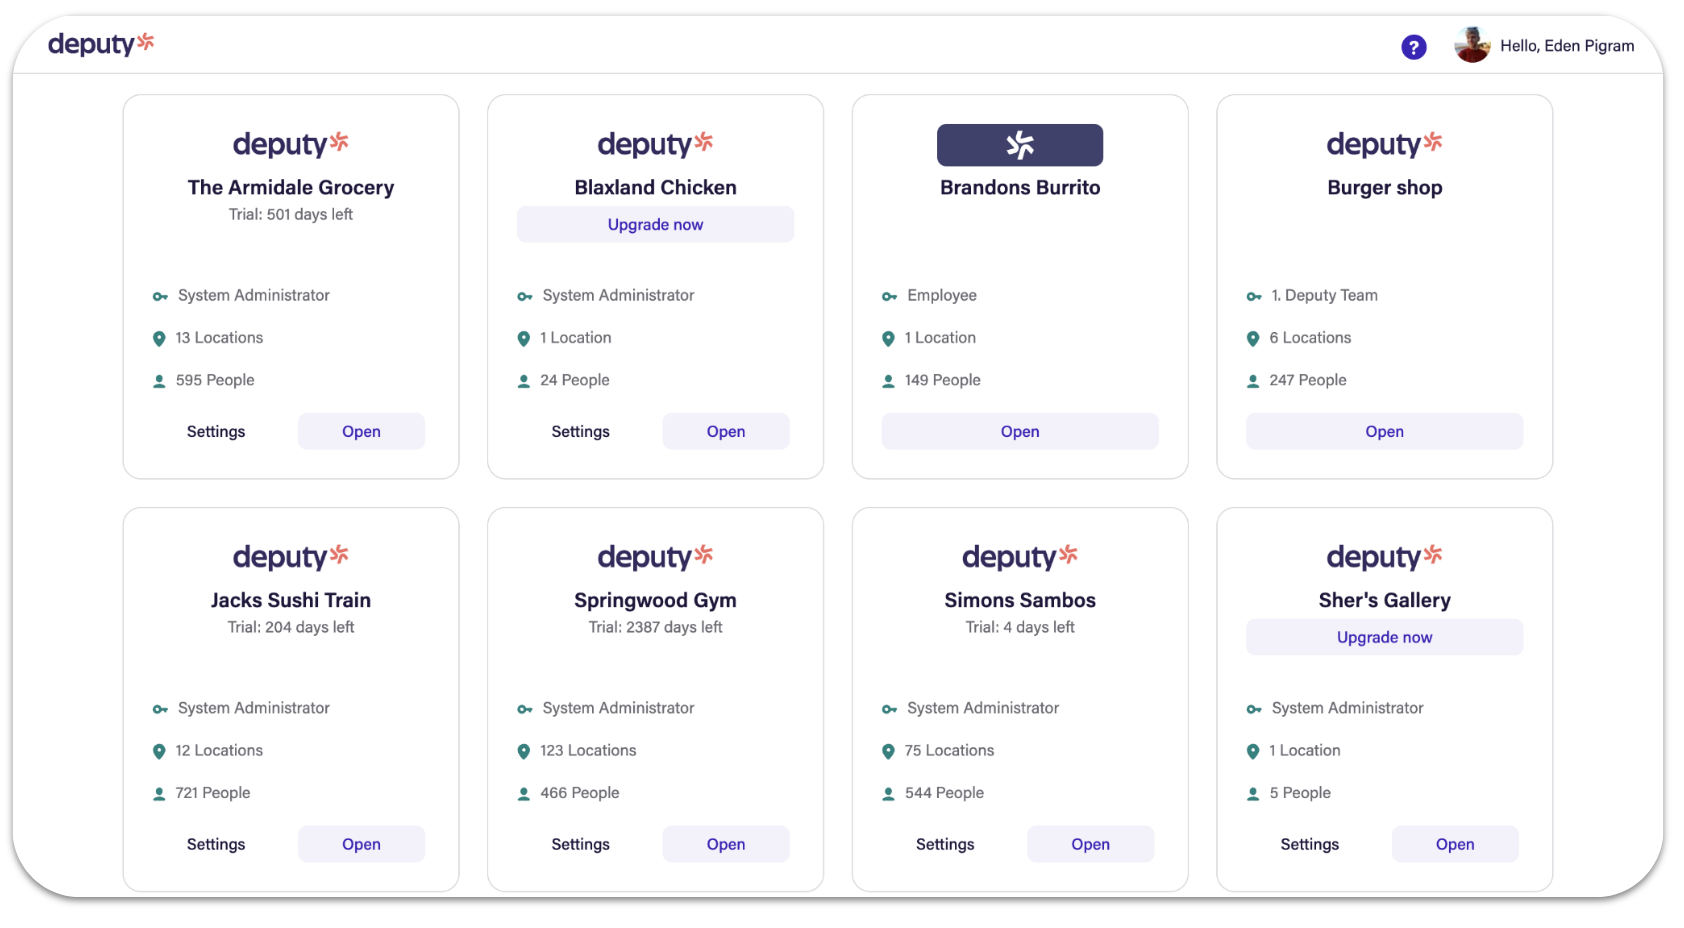This screenshot has width=1684, height=928.
Task: Click the person icon beside 595 People
Action: [159, 381]
